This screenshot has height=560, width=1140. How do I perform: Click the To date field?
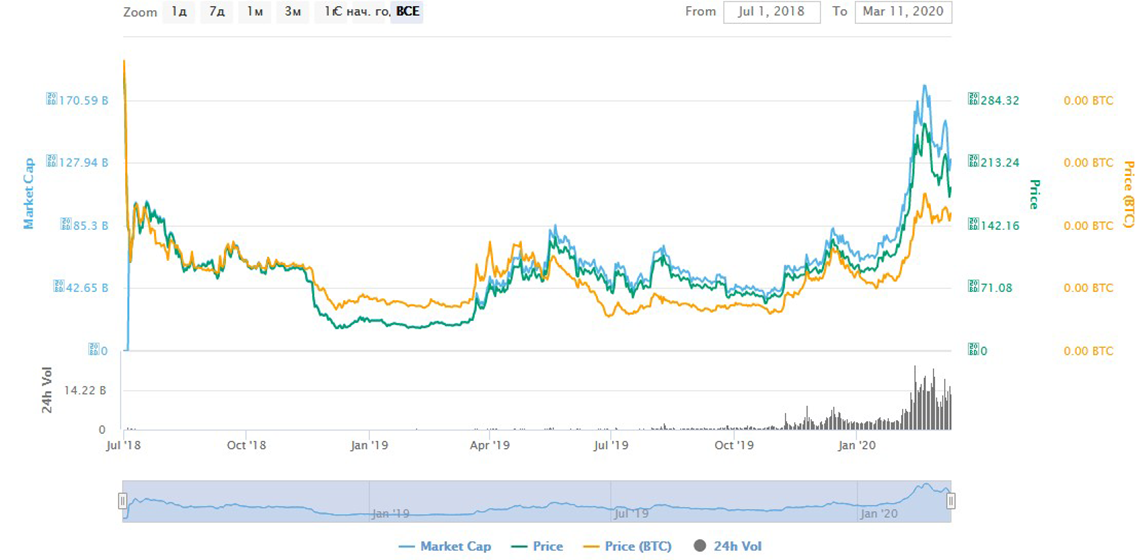[x=903, y=12]
